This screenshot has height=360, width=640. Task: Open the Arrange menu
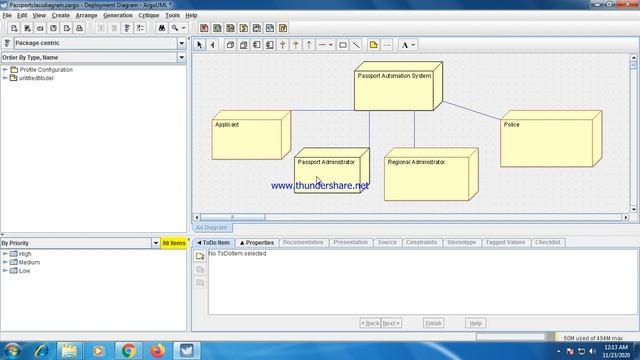point(87,15)
